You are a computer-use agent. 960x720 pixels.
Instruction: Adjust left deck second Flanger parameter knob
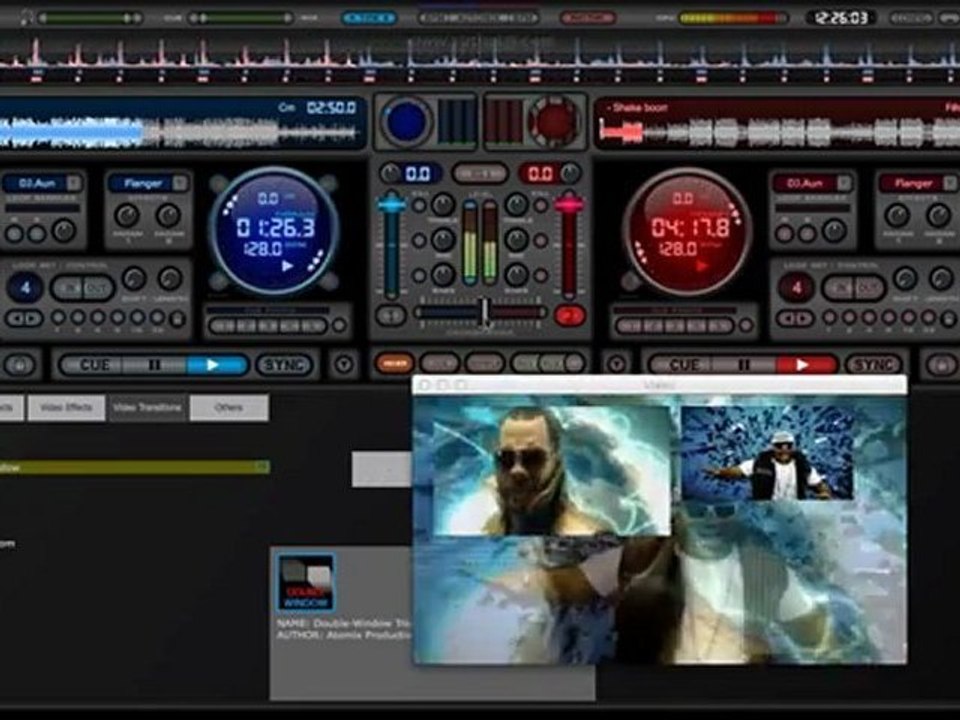(167, 216)
